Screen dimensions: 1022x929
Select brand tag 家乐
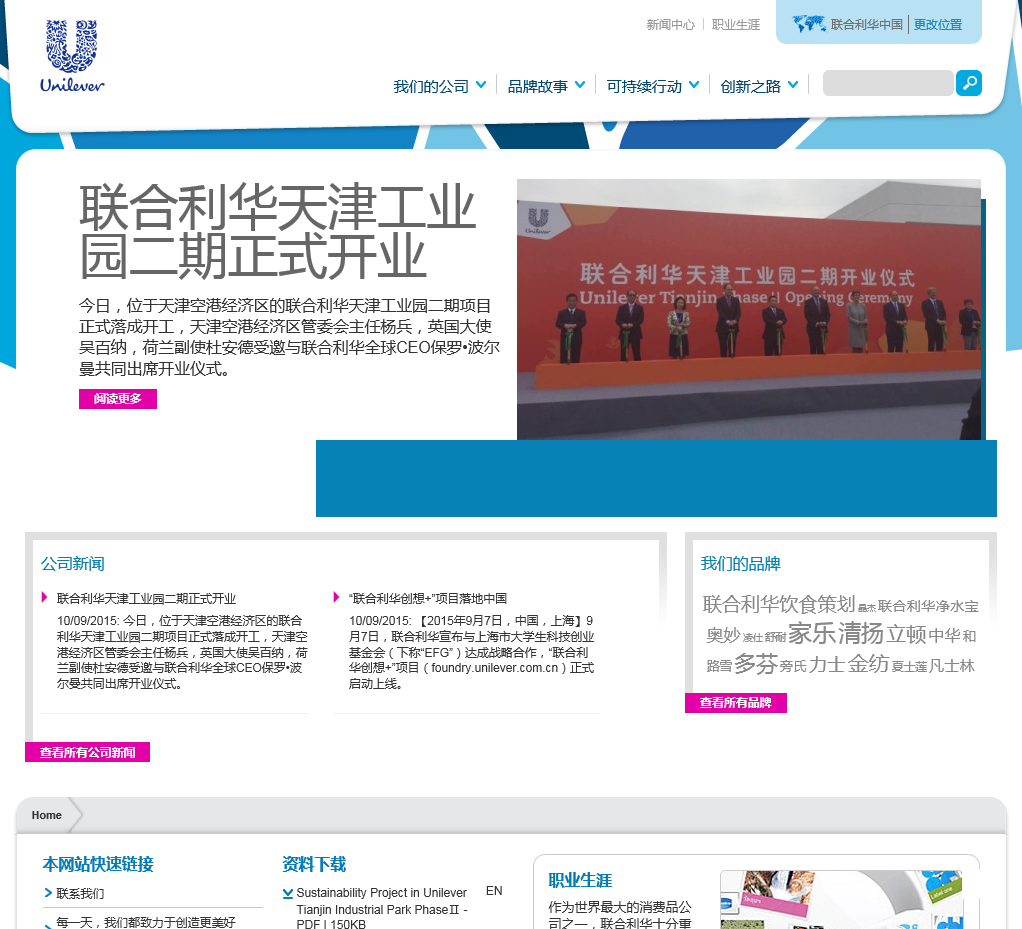click(812, 633)
